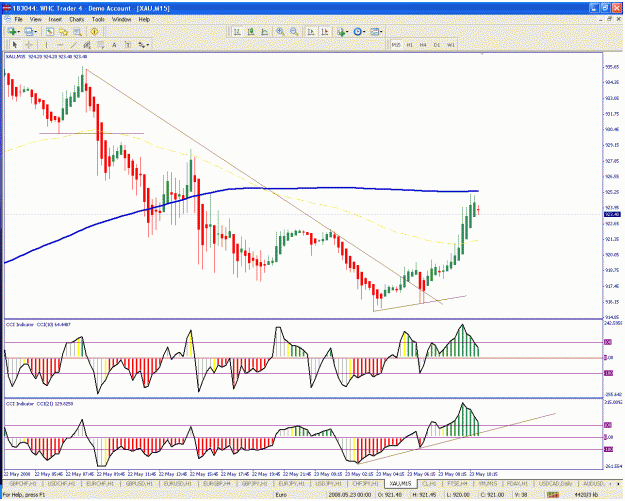Click the clock Periods icon
Image resolution: width=625 pixels, height=501 pixels.
[x=358, y=31]
